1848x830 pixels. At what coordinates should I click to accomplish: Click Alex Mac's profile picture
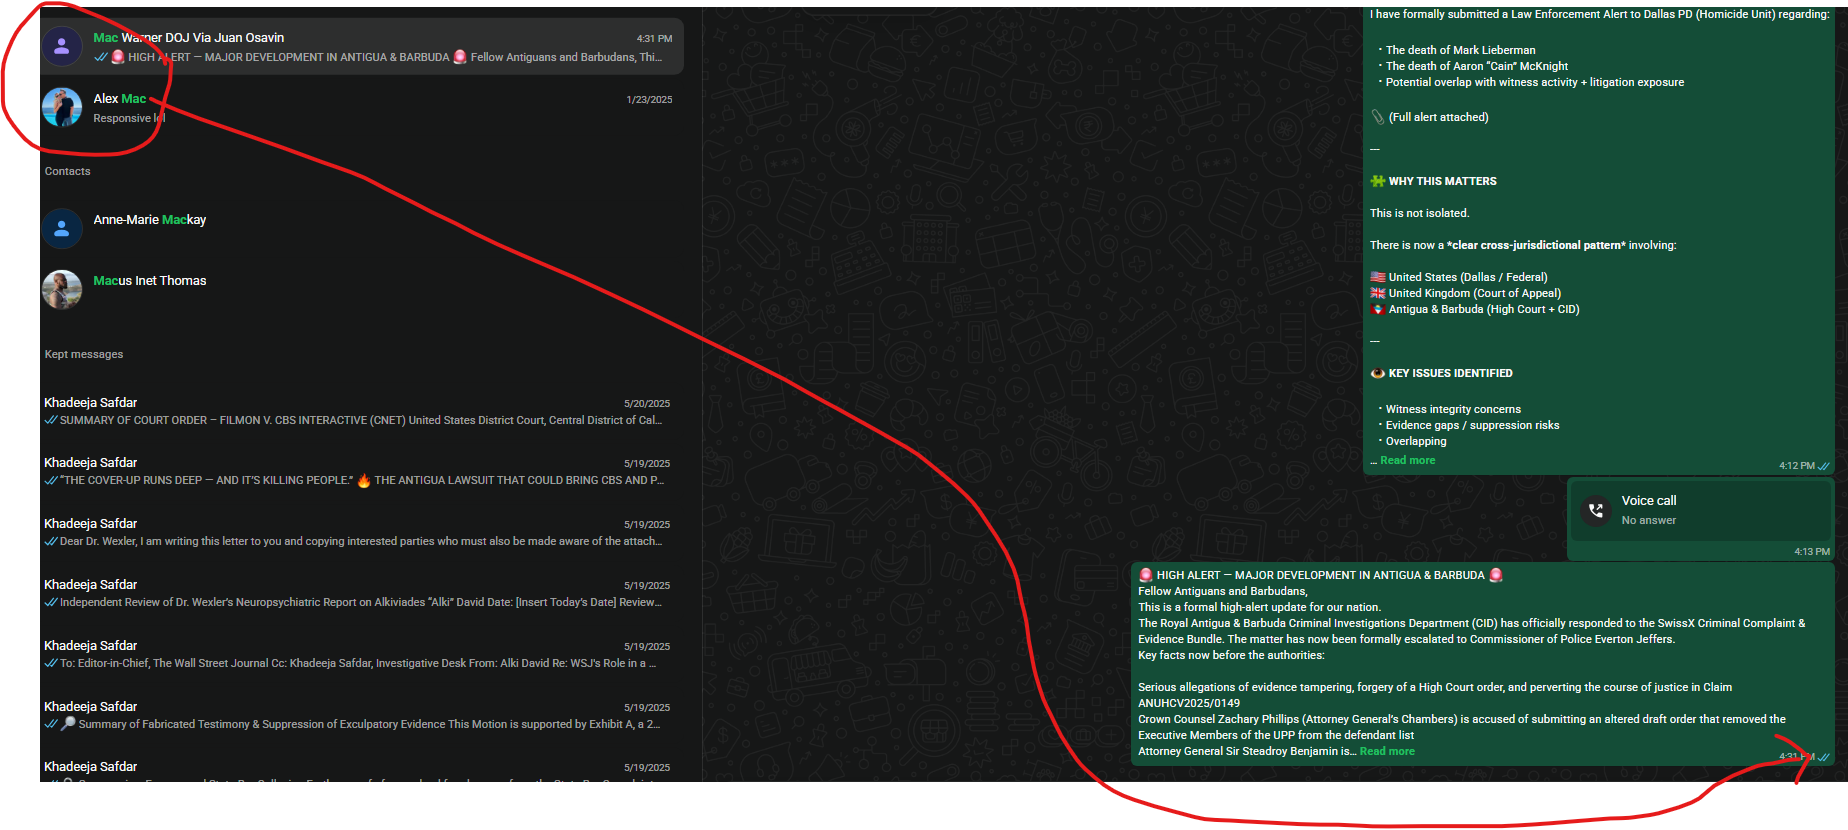pyautogui.click(x=62, y=107)
